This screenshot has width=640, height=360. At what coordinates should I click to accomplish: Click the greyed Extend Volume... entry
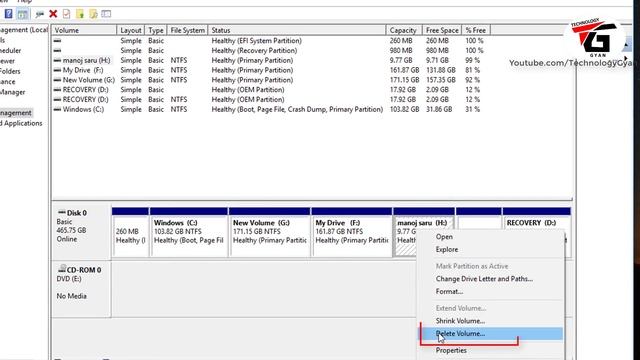tap(461, 308)
